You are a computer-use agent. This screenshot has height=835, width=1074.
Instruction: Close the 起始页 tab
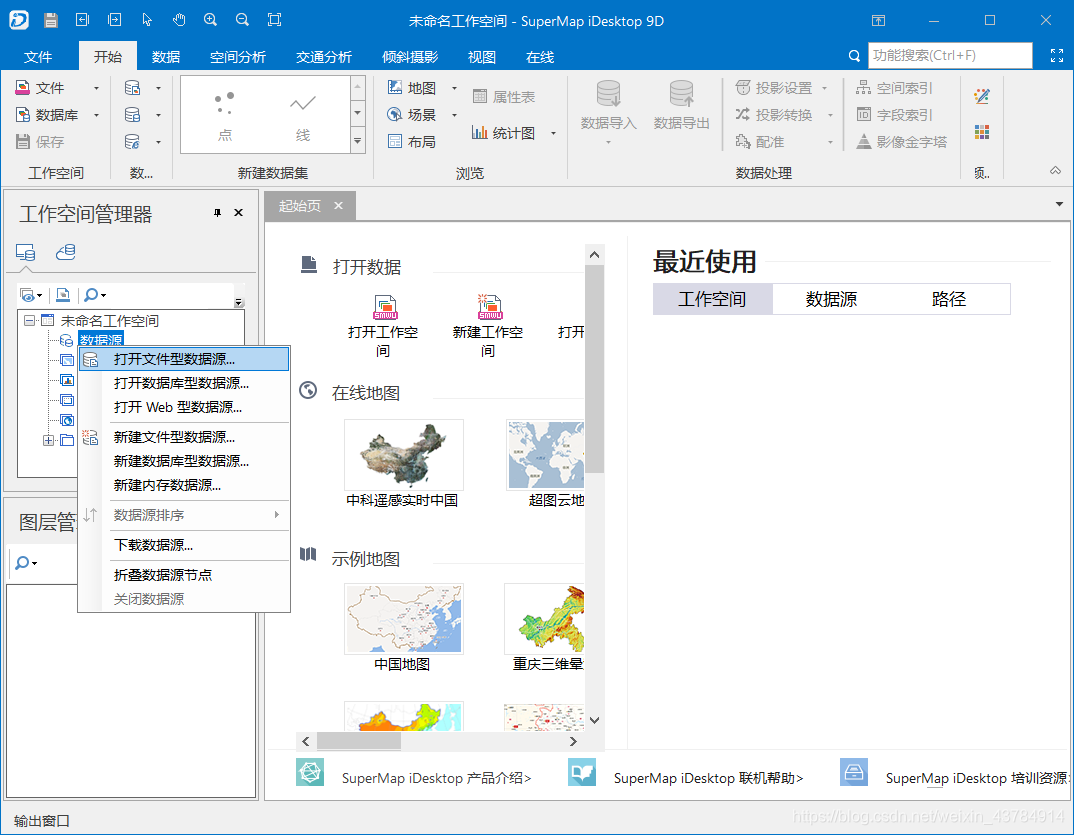click(x=338, y=205)
